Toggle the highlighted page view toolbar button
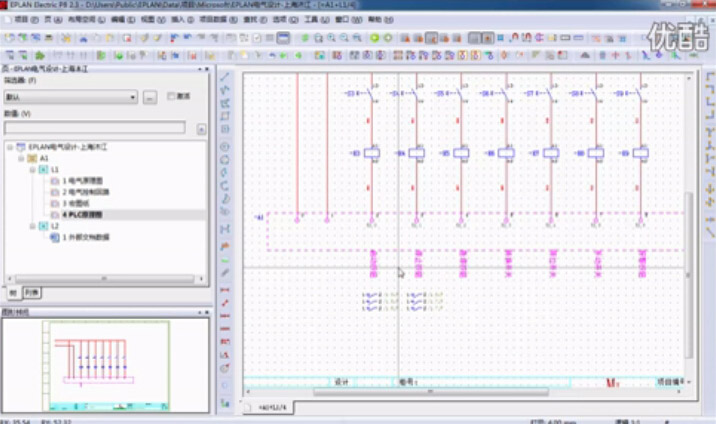716x424 pixels. 284,37
